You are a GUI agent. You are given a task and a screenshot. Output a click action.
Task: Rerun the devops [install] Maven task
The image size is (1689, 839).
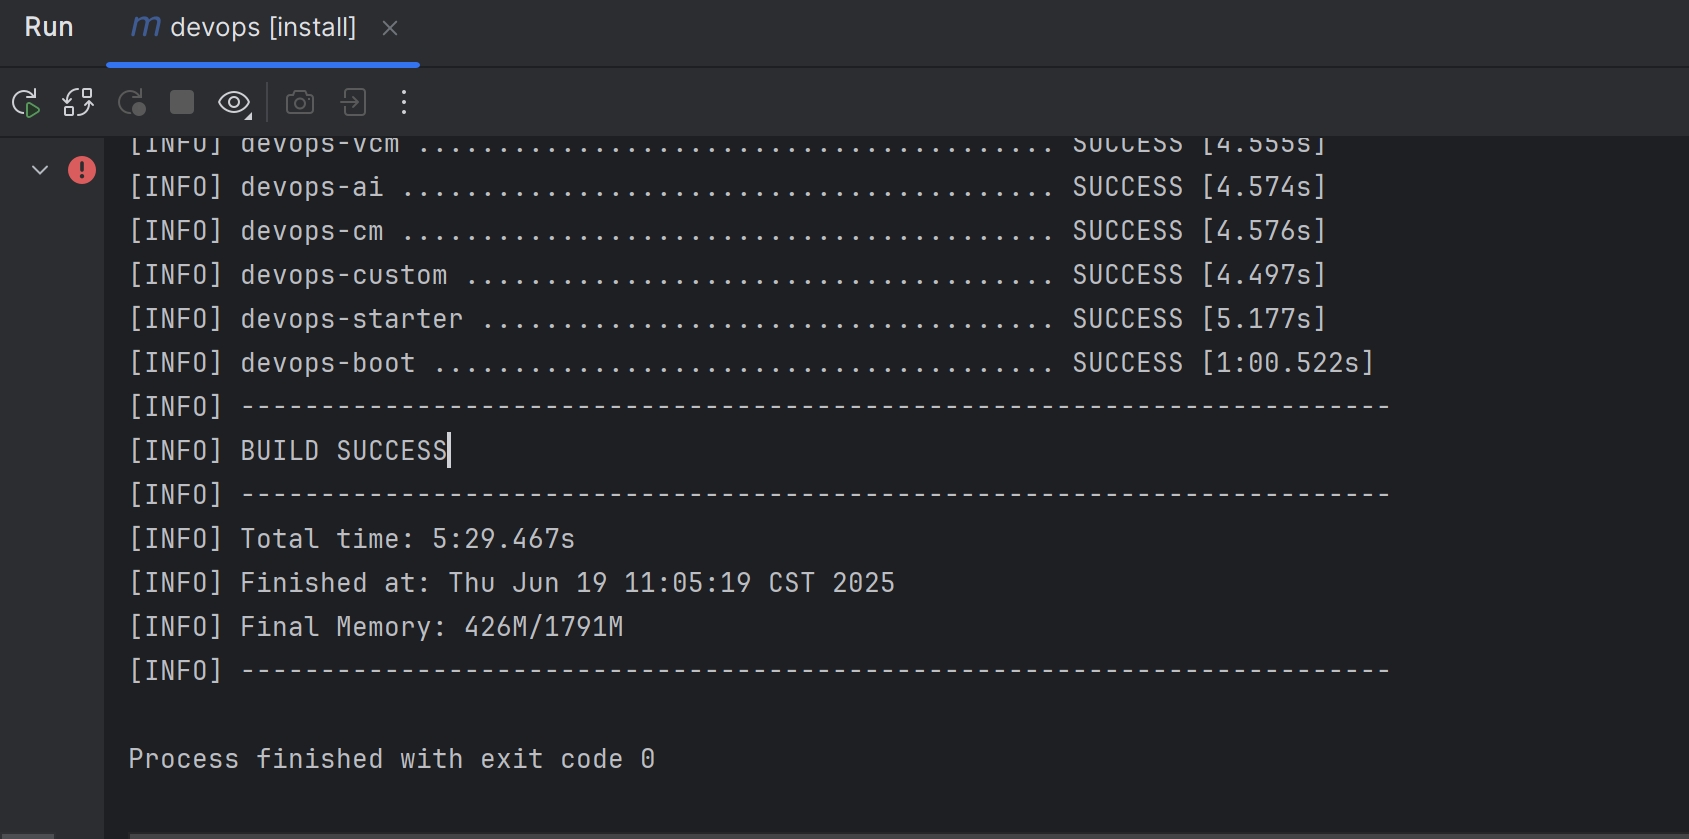tap(26, 102)
